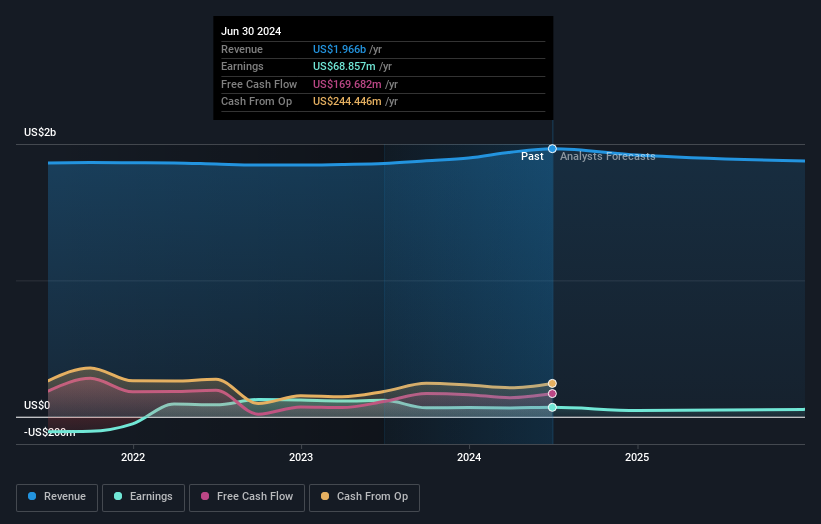This screenshot has width=821, height=524.
Task: Click the Analysts Forecasts label
Action: 607,156
